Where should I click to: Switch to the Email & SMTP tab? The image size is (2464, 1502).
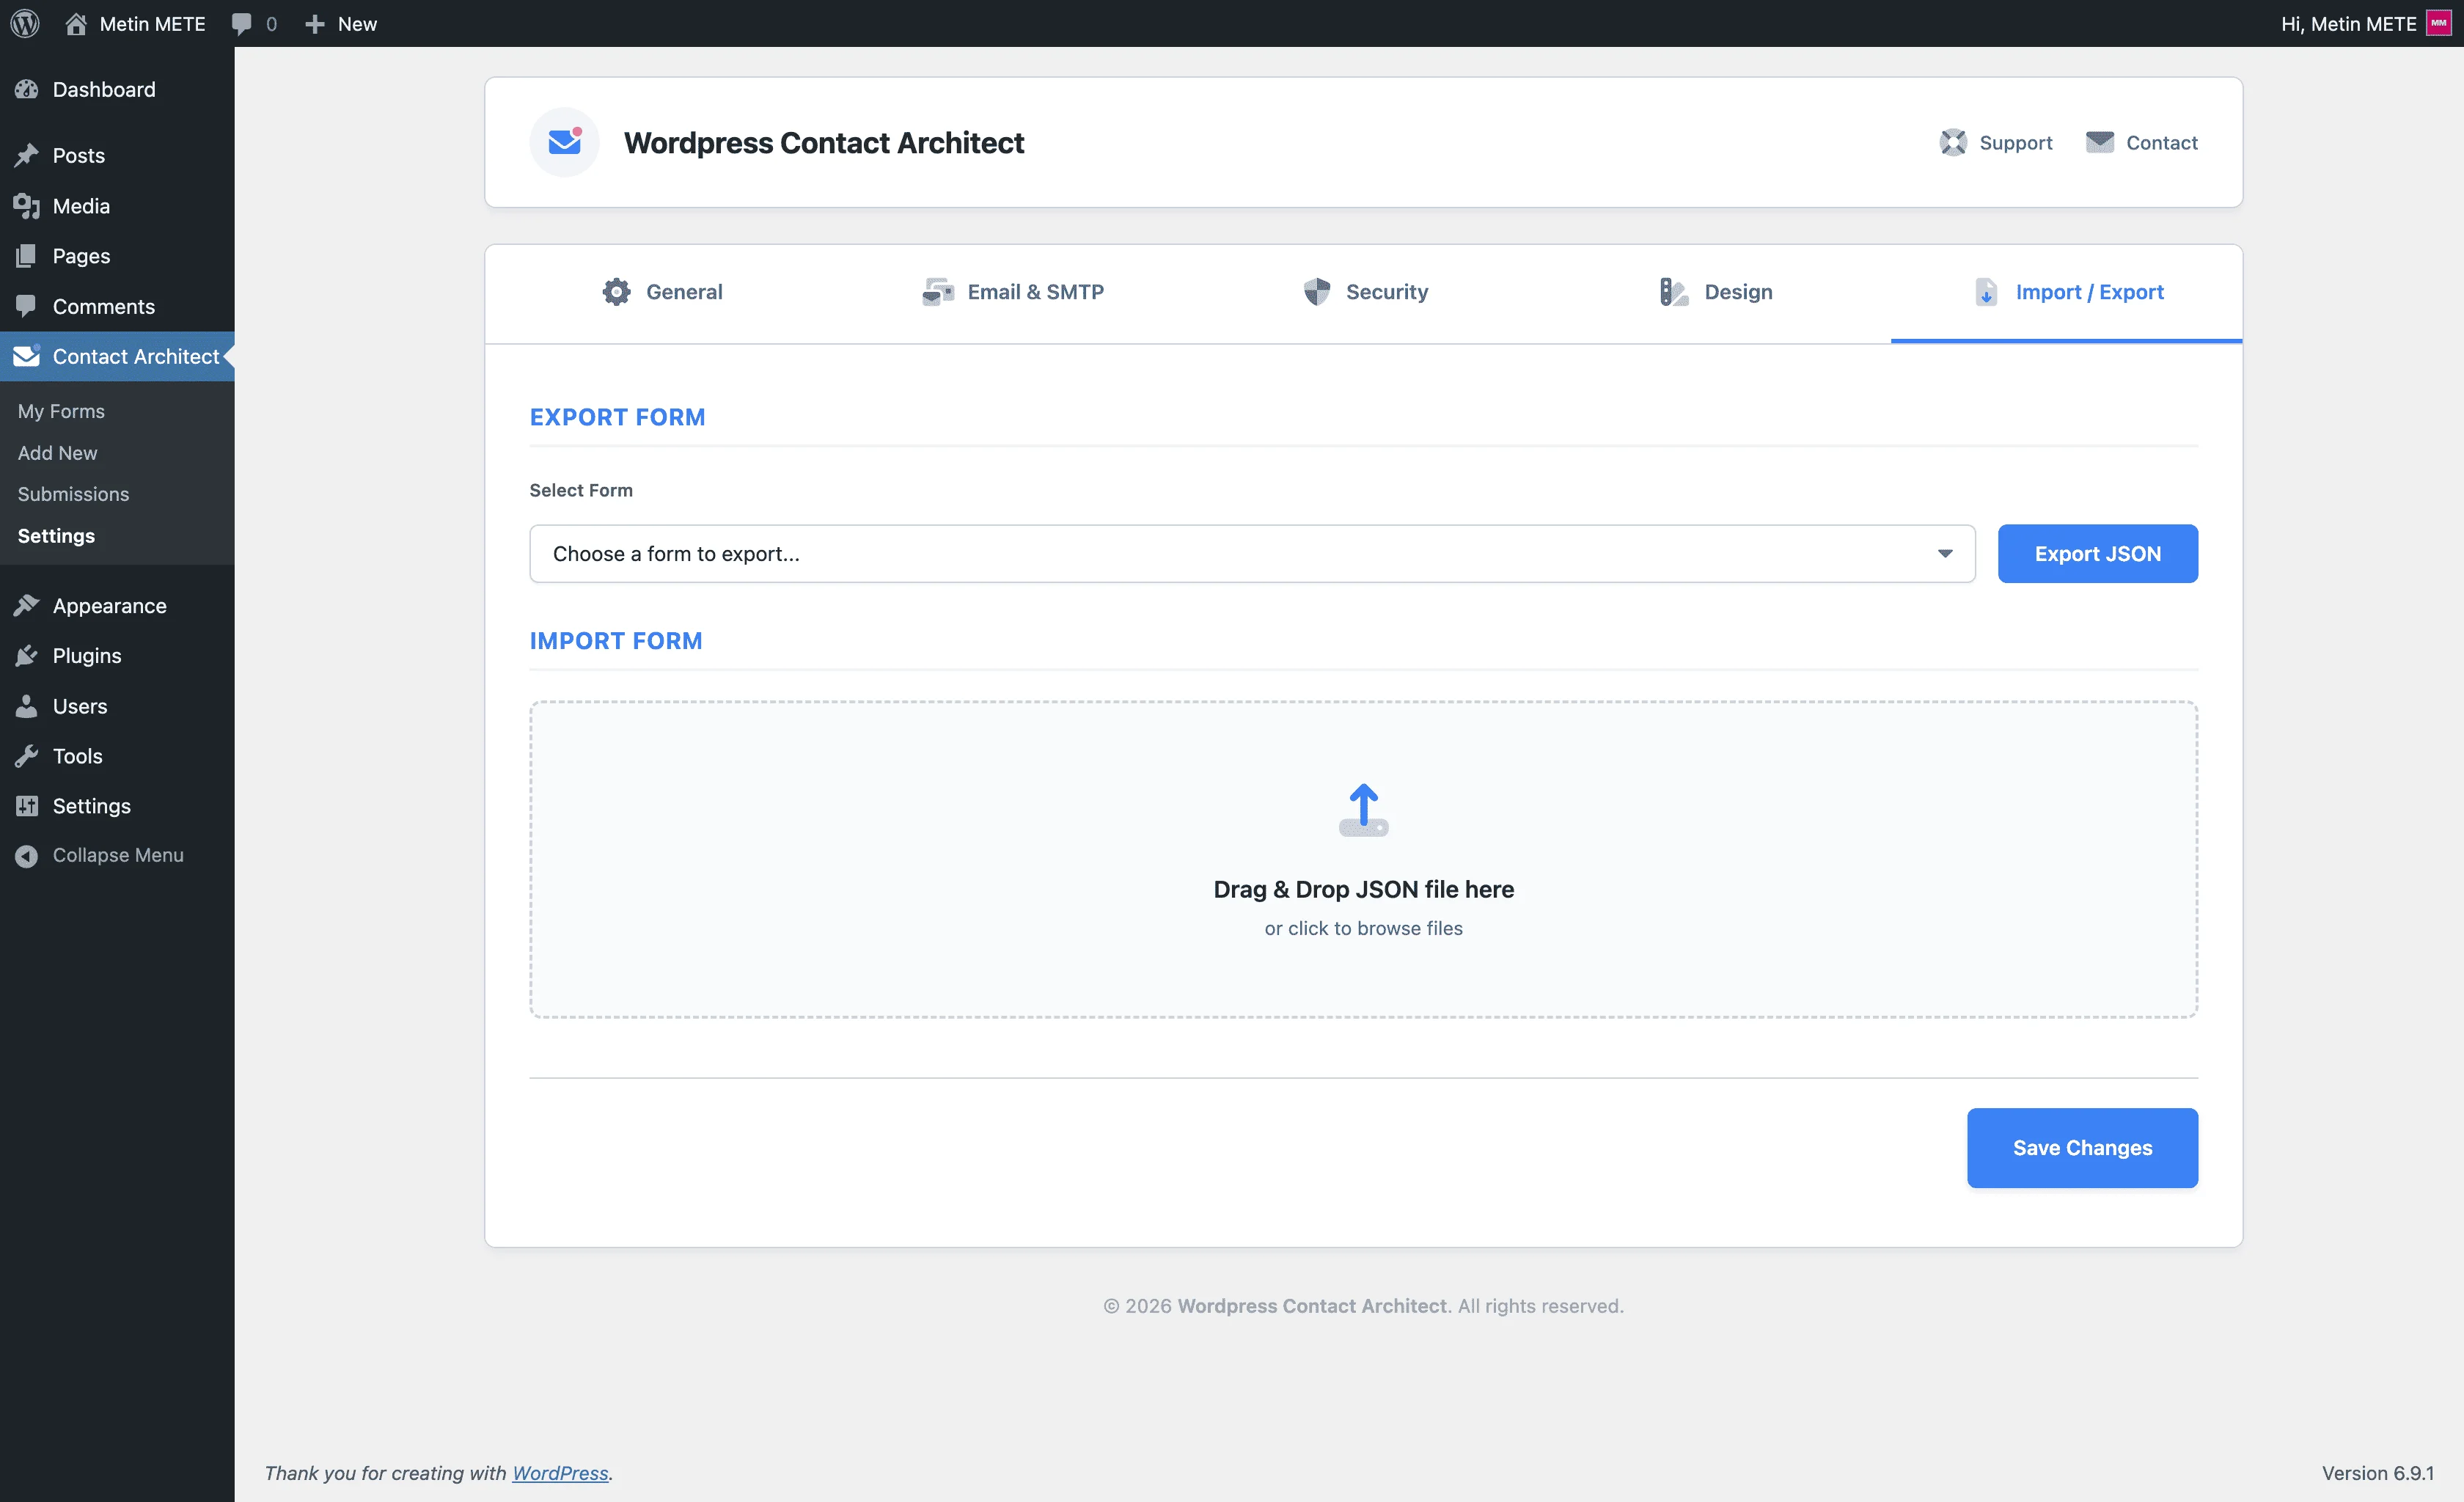(x=1012, y=292)
